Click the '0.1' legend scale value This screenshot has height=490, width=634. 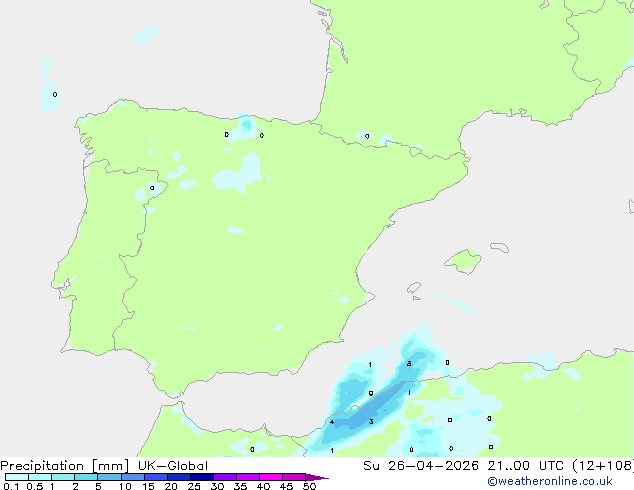[11, 486]
